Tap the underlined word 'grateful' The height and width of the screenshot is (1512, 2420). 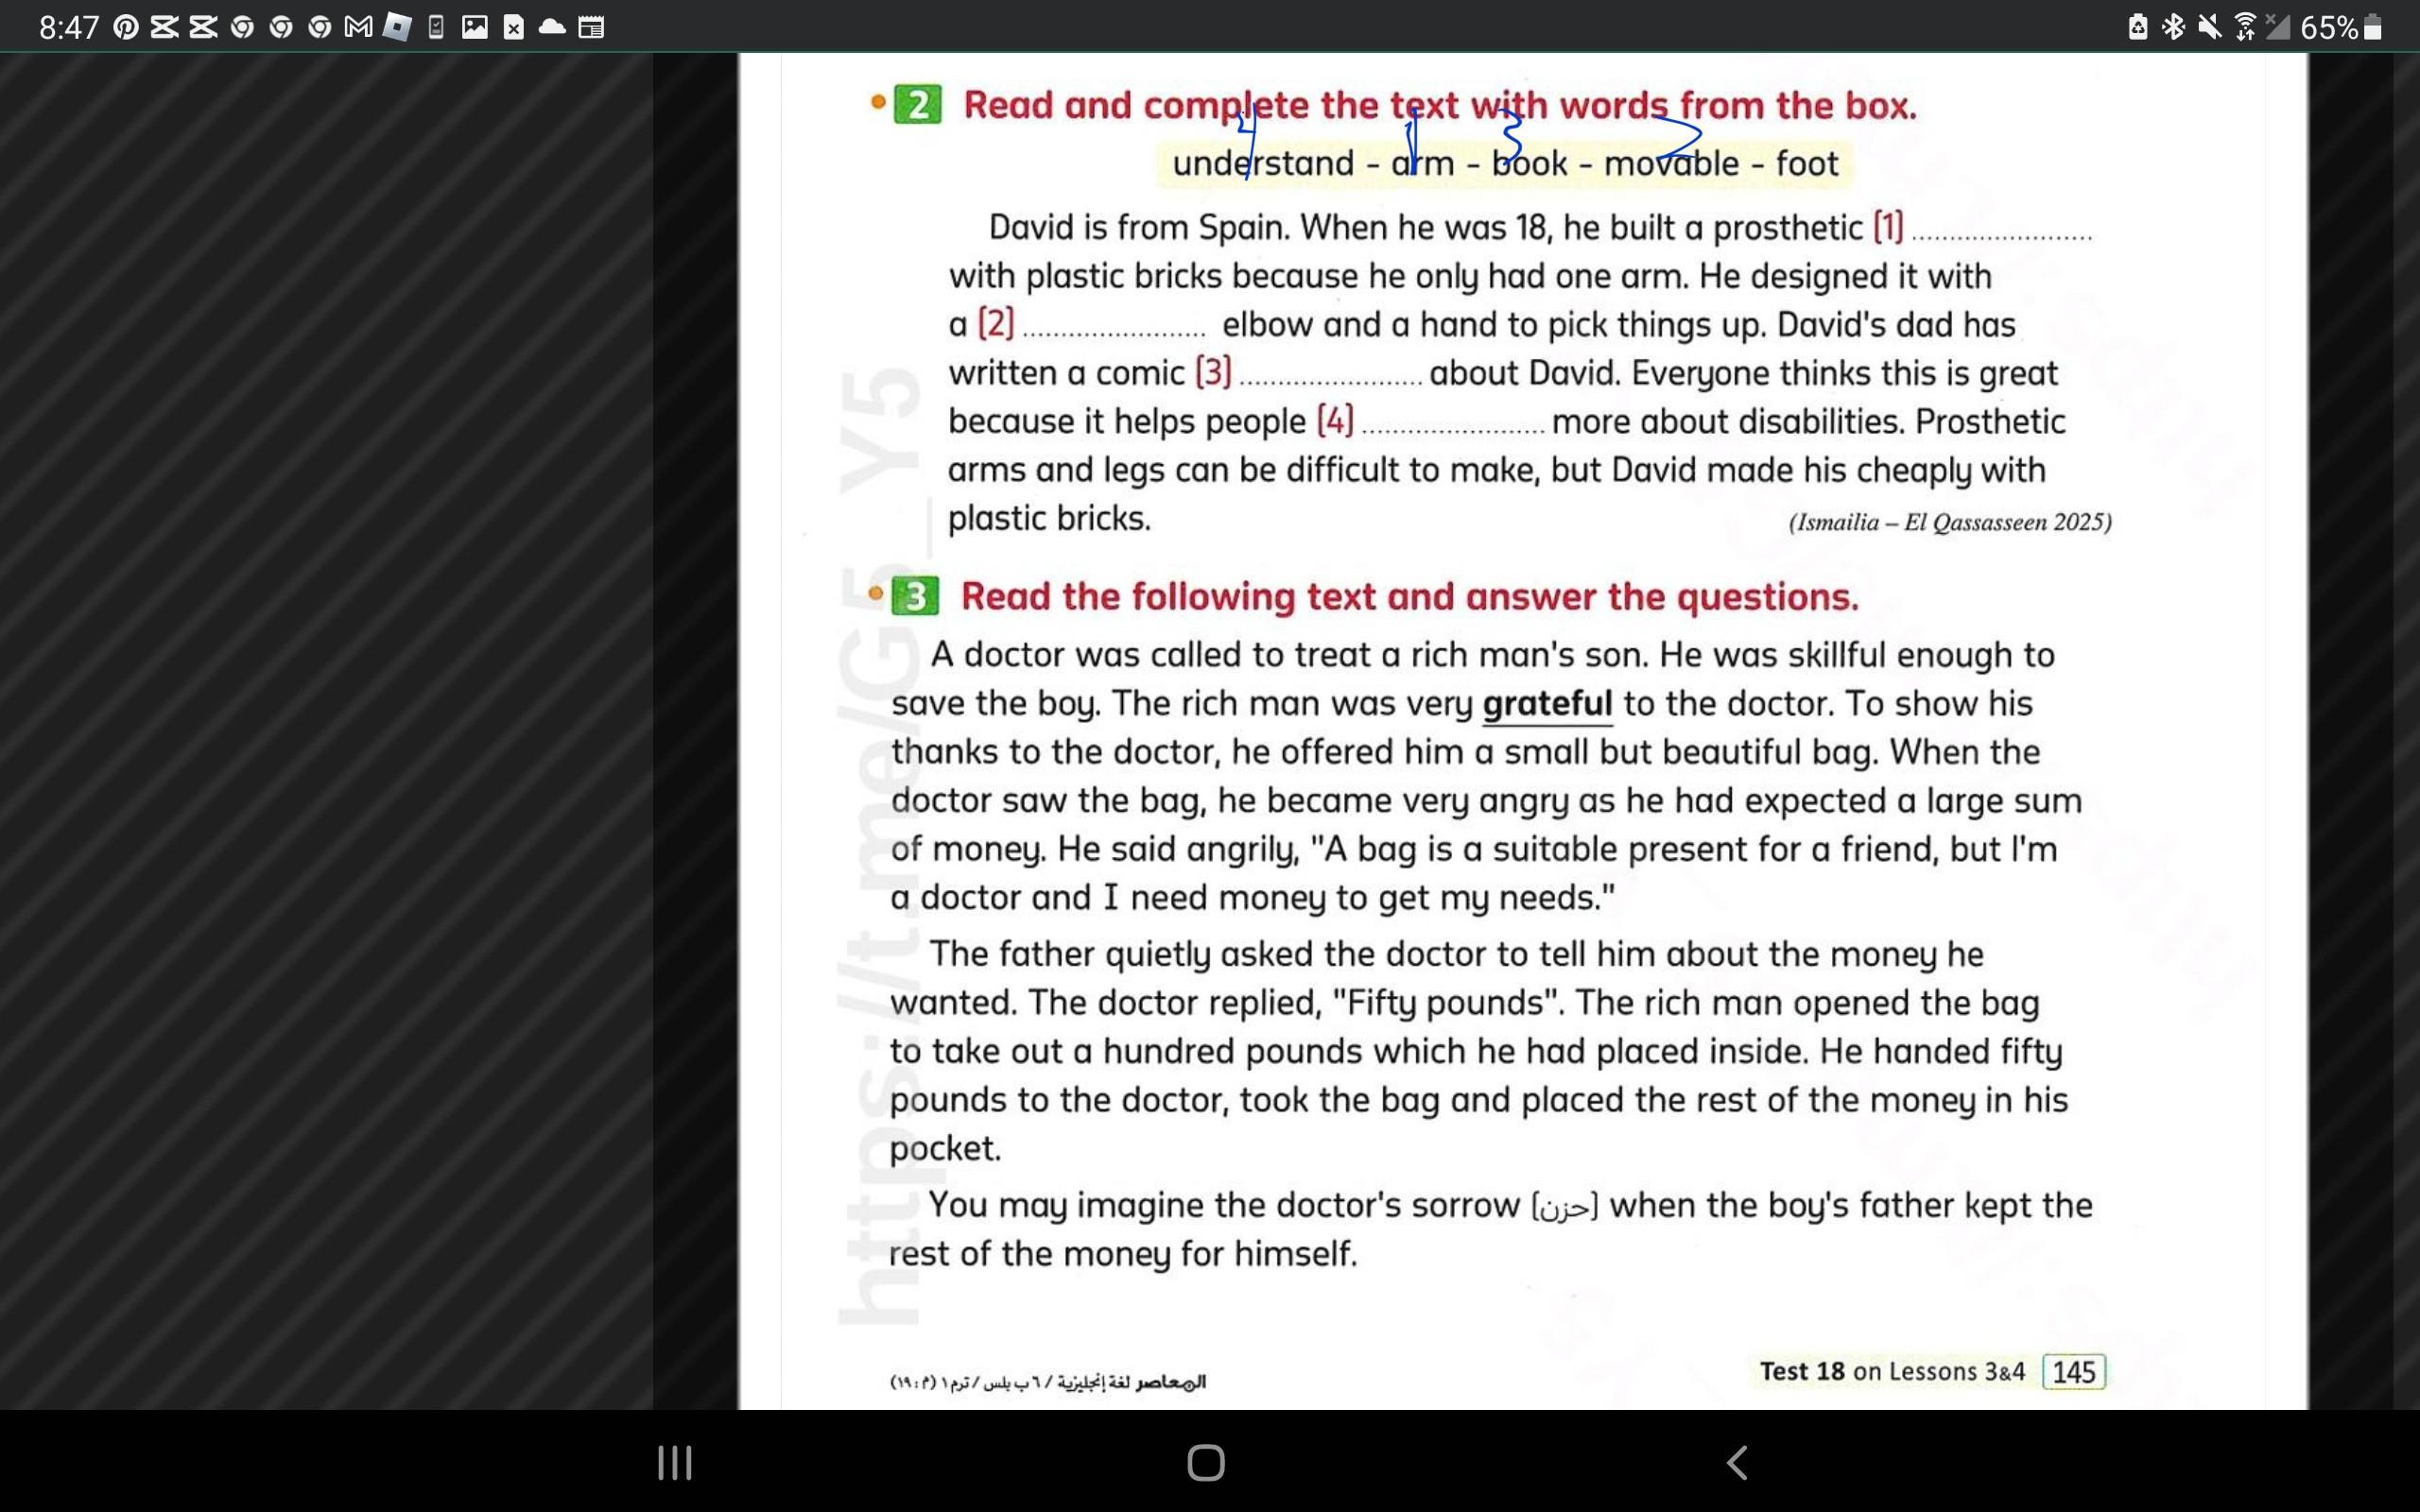point(1547,704)
